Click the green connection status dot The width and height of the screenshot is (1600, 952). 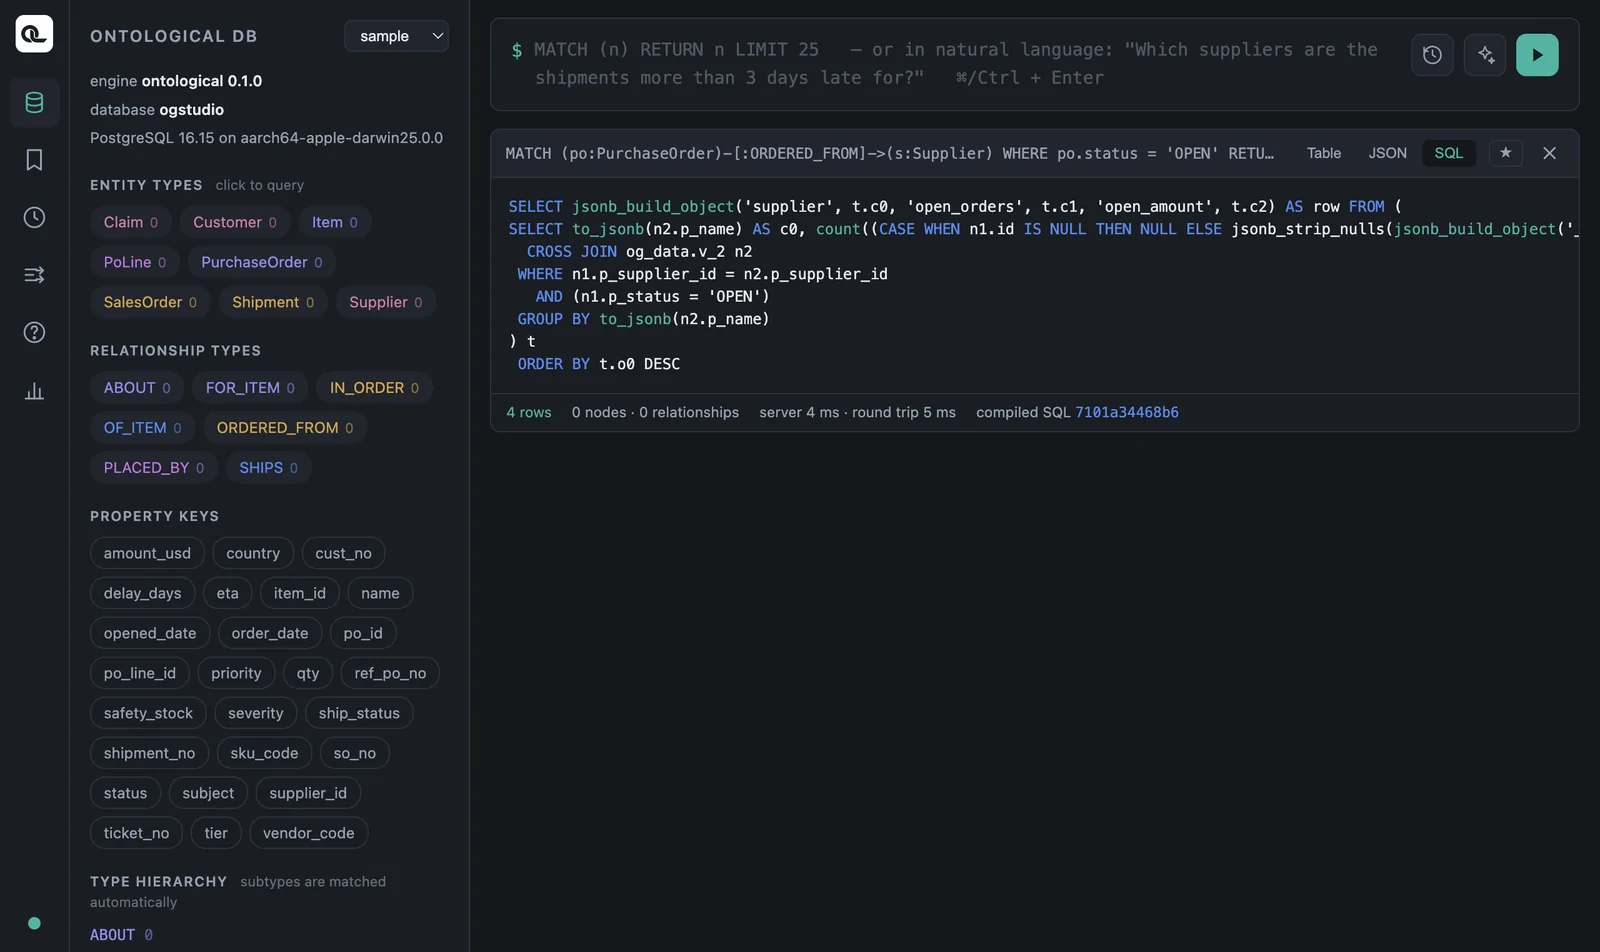tap(34, 923)
